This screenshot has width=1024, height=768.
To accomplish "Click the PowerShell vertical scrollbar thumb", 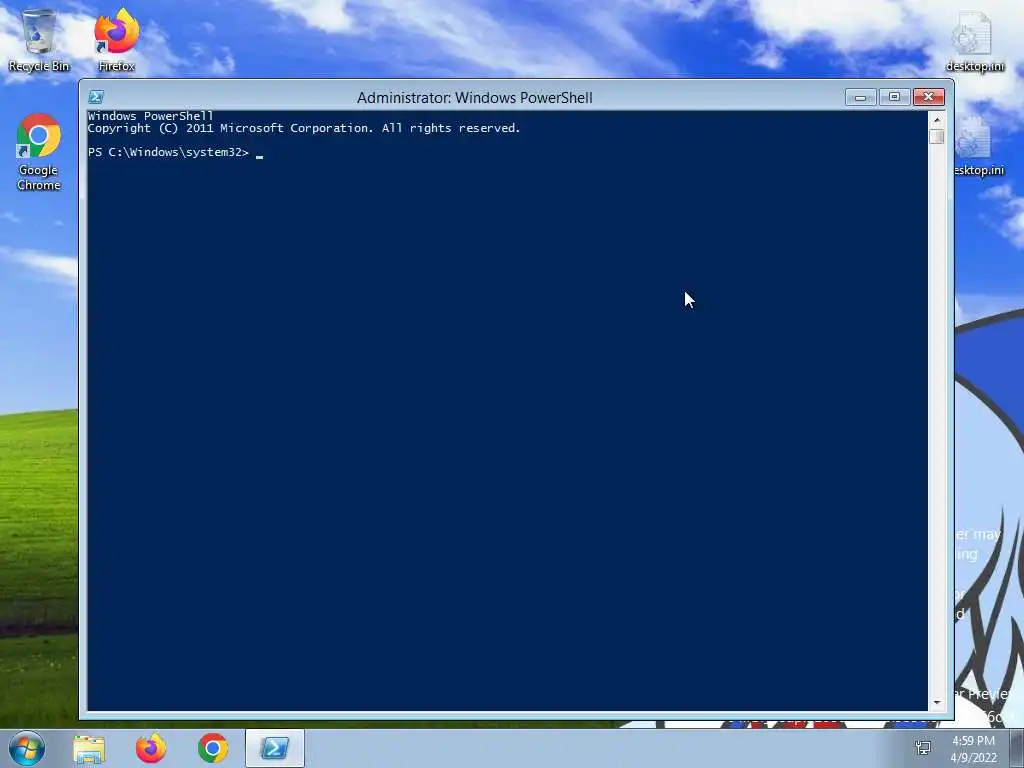I will click(936, 136).
